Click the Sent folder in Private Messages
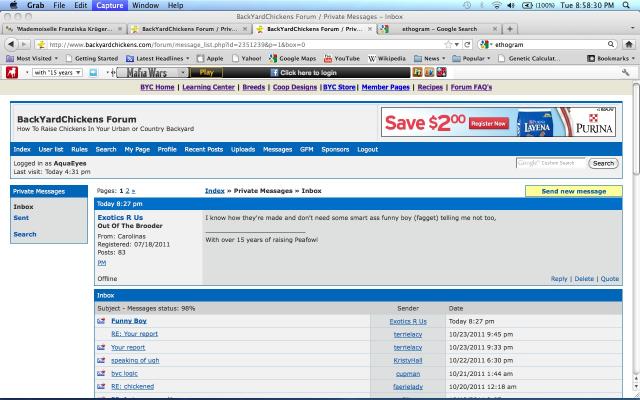 [x=21, y=217]
